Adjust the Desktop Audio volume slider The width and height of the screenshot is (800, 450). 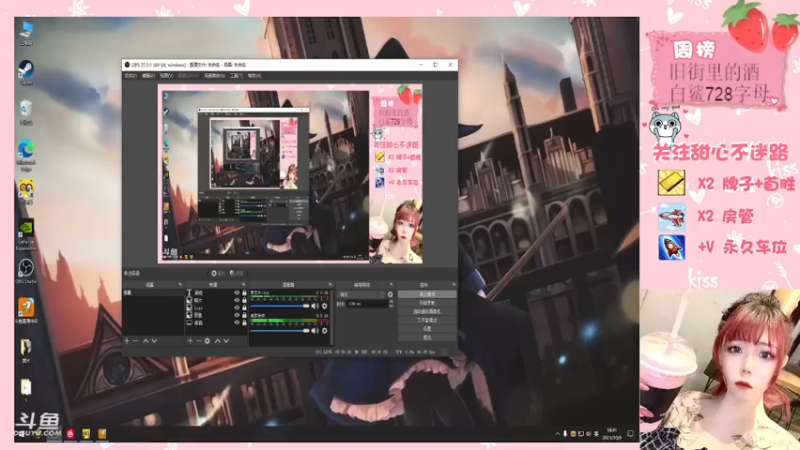[280, 331]
